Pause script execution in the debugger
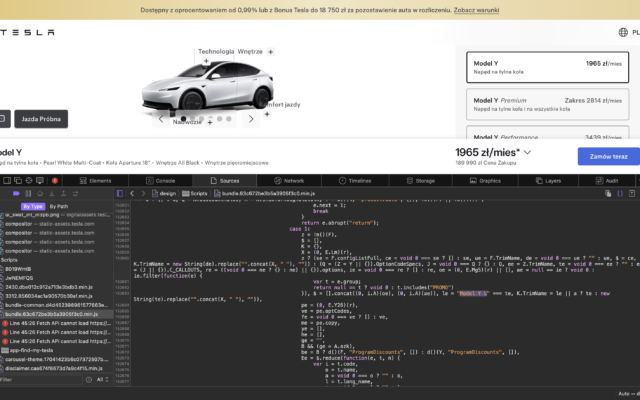This screenshot has width=640, height=400. 28,193
